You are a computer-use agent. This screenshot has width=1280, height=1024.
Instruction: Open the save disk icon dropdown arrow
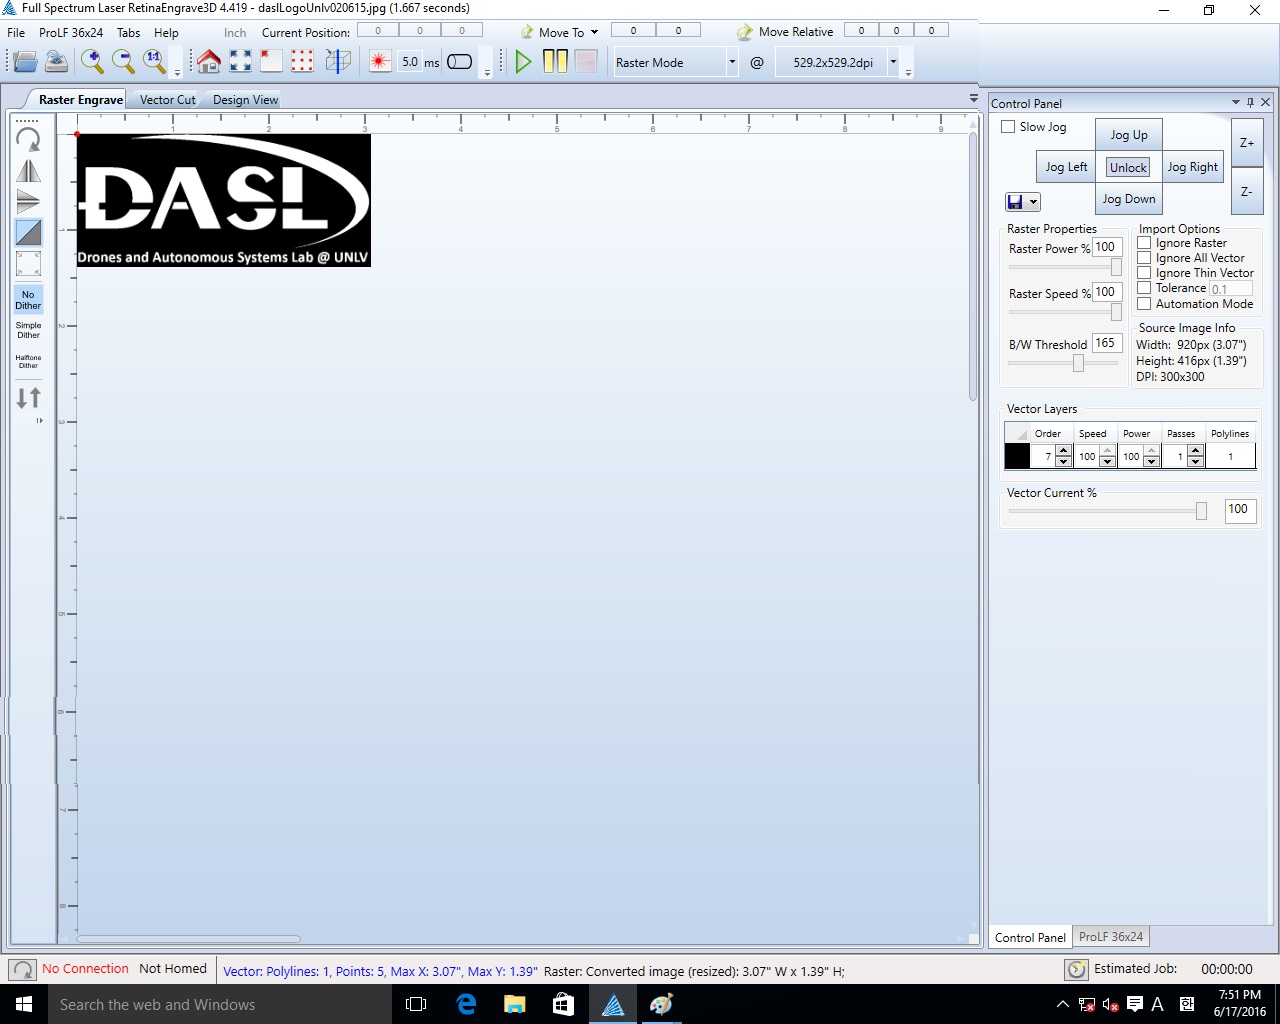click(1033, 202)
